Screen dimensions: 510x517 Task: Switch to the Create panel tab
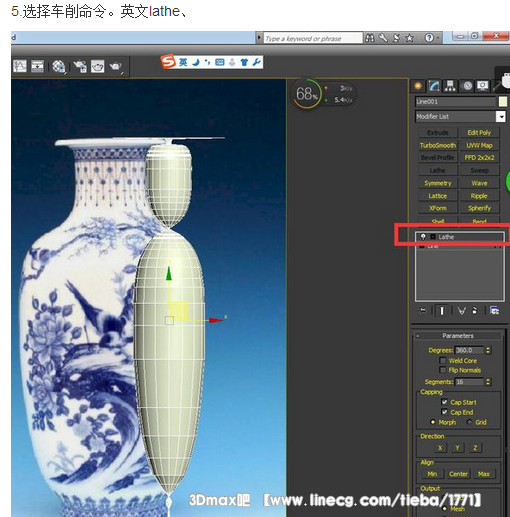pyautogui.click(x=418, y=86)
